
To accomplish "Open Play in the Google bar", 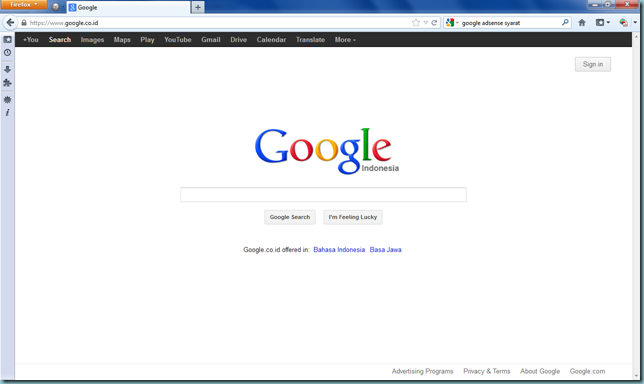I will point(147,40).
